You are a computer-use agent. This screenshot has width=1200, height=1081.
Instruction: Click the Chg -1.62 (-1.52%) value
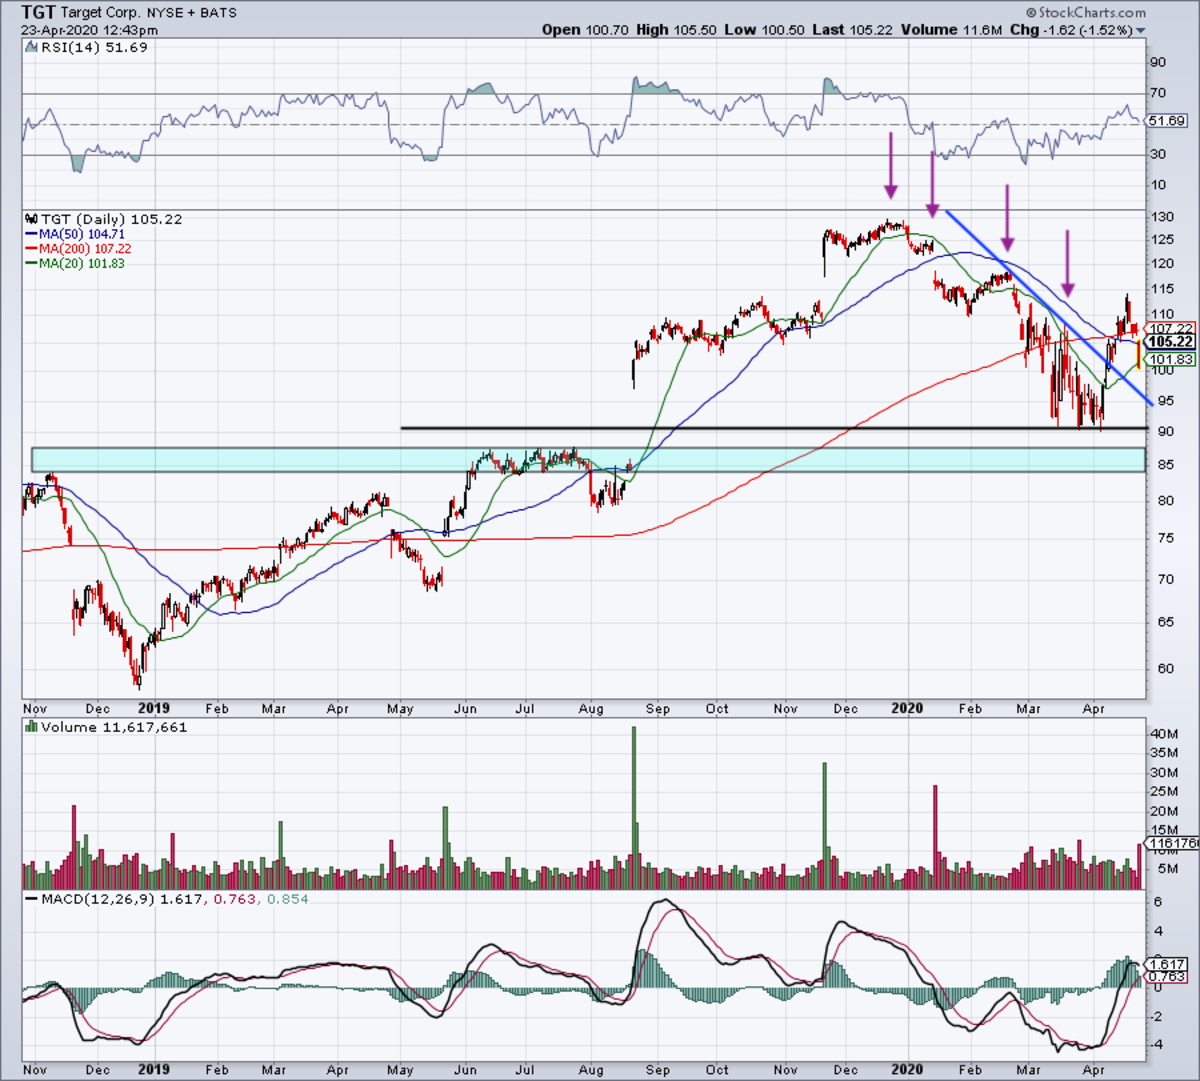click(1071, 30)
